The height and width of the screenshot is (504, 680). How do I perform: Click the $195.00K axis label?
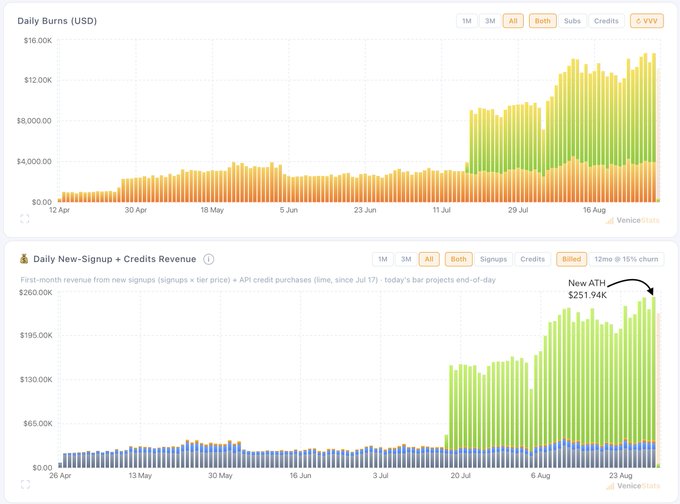tap(36, 335)
